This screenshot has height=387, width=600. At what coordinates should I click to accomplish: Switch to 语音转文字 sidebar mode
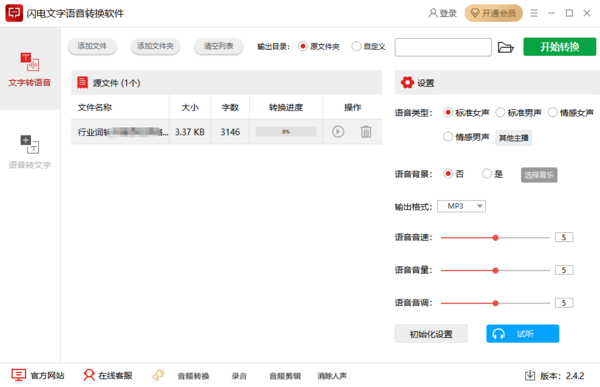coord(29,152)
